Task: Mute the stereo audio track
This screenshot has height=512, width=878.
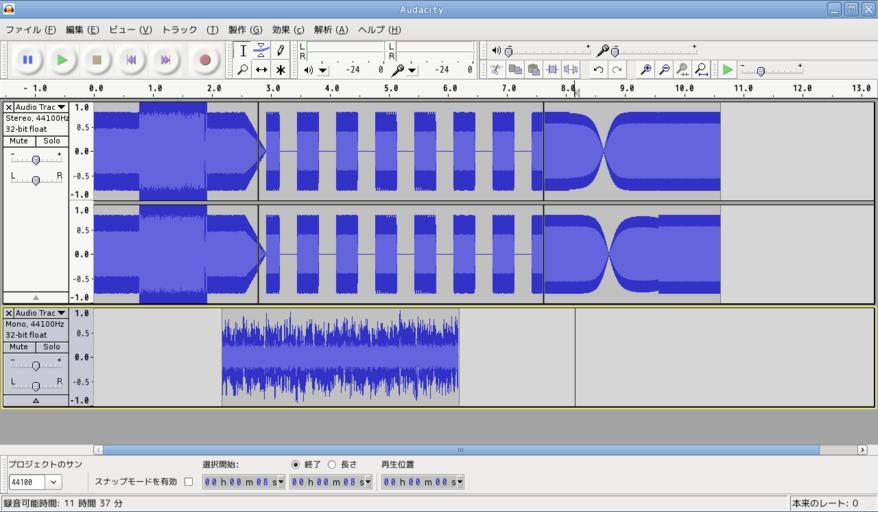Action: coord(19,141)
